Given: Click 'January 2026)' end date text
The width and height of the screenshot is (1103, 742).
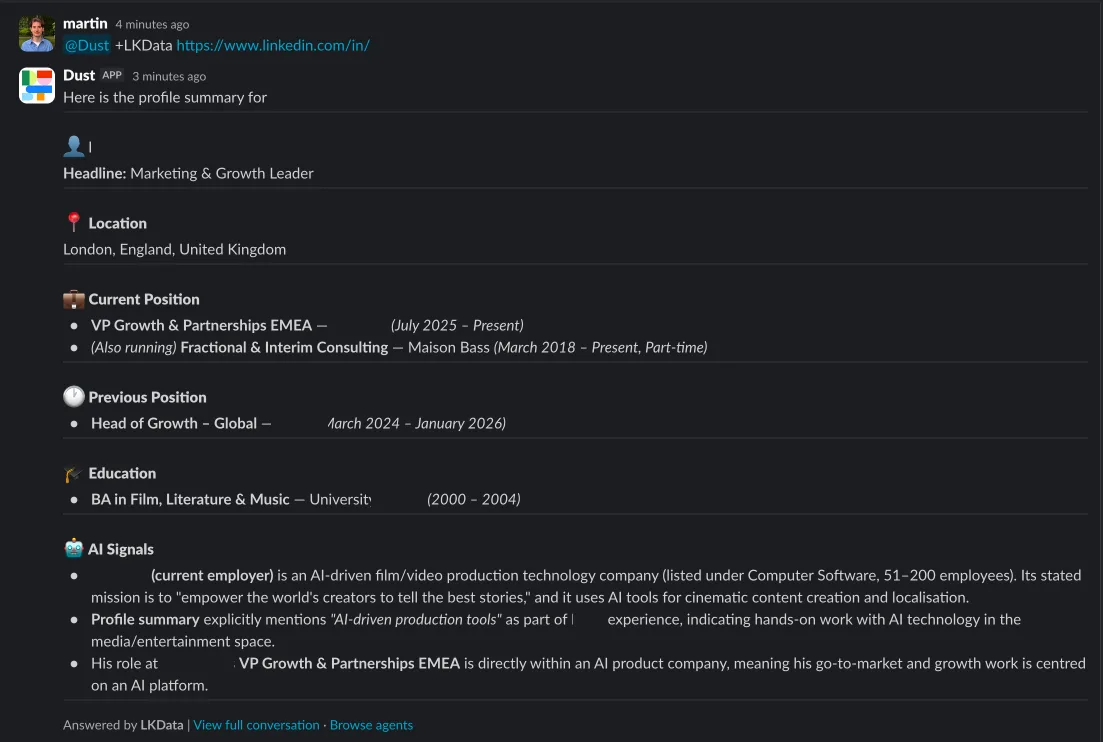Looking at the screenshot, I should tap(460, 423).
